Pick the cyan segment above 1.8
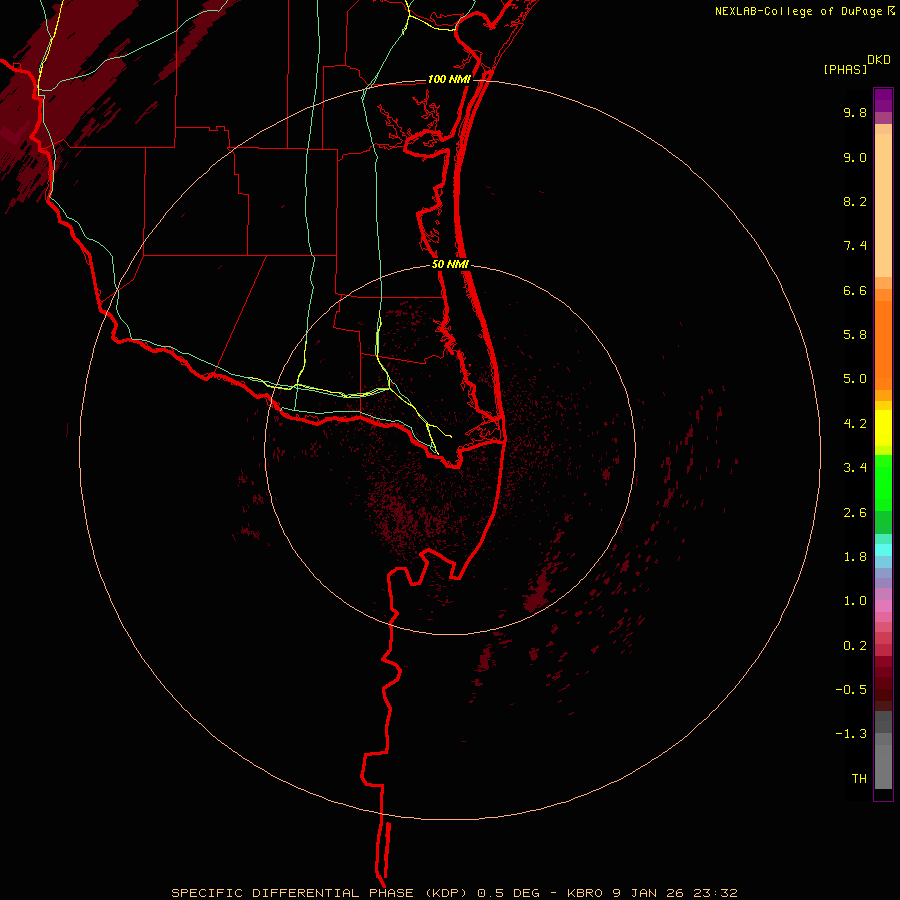Screen dimensions: 900x900 point(883,550)
